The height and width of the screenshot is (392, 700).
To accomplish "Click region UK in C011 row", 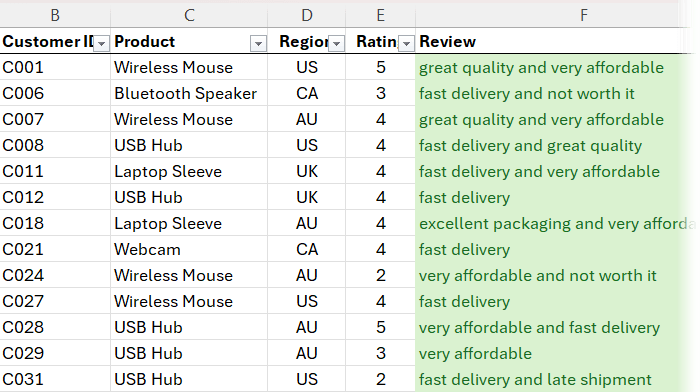I will pyautogui.click(x=307, y=171).
